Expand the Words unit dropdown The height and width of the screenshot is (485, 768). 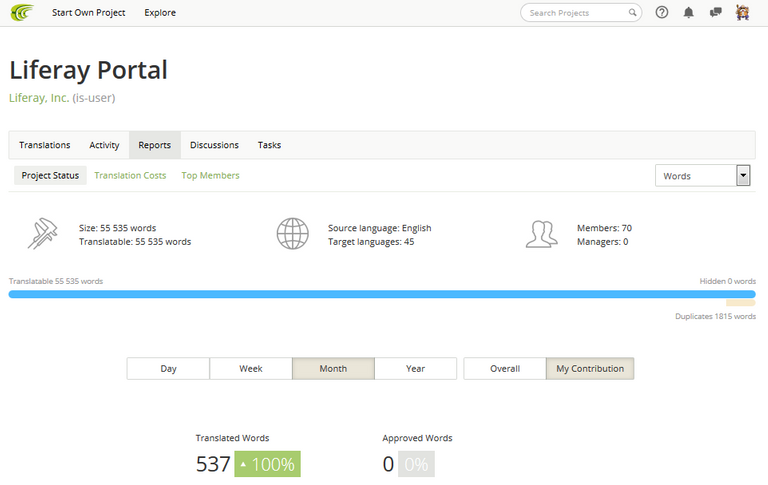(702, 176)
